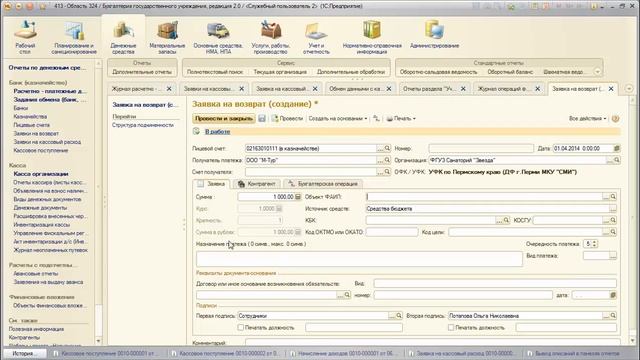Search Объект ФАИП with magnifier icon
The image size is (640, 360).
point(613,197)
